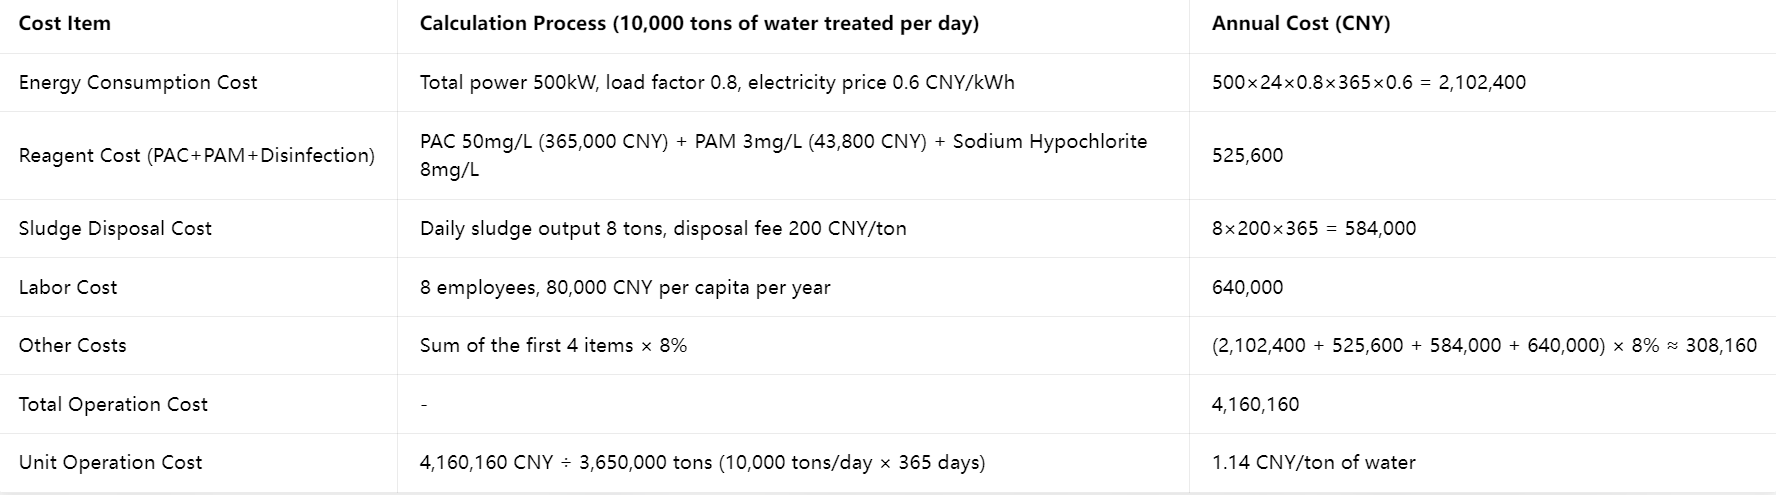This screenshot has height=495, width=1776.
Task: Click the Reagent Cost (PAC+PAM+Disinfection) cell
Action: click(x=197, y=156)
